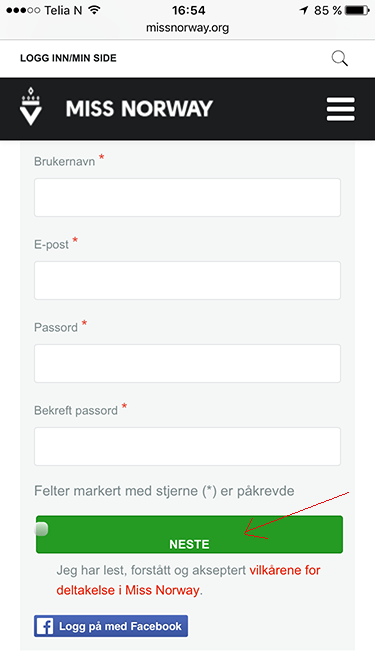Screen dimensions: 375x667
Task: Tap the Facebook logo on the login button
Action: click(x=45, y=626)
